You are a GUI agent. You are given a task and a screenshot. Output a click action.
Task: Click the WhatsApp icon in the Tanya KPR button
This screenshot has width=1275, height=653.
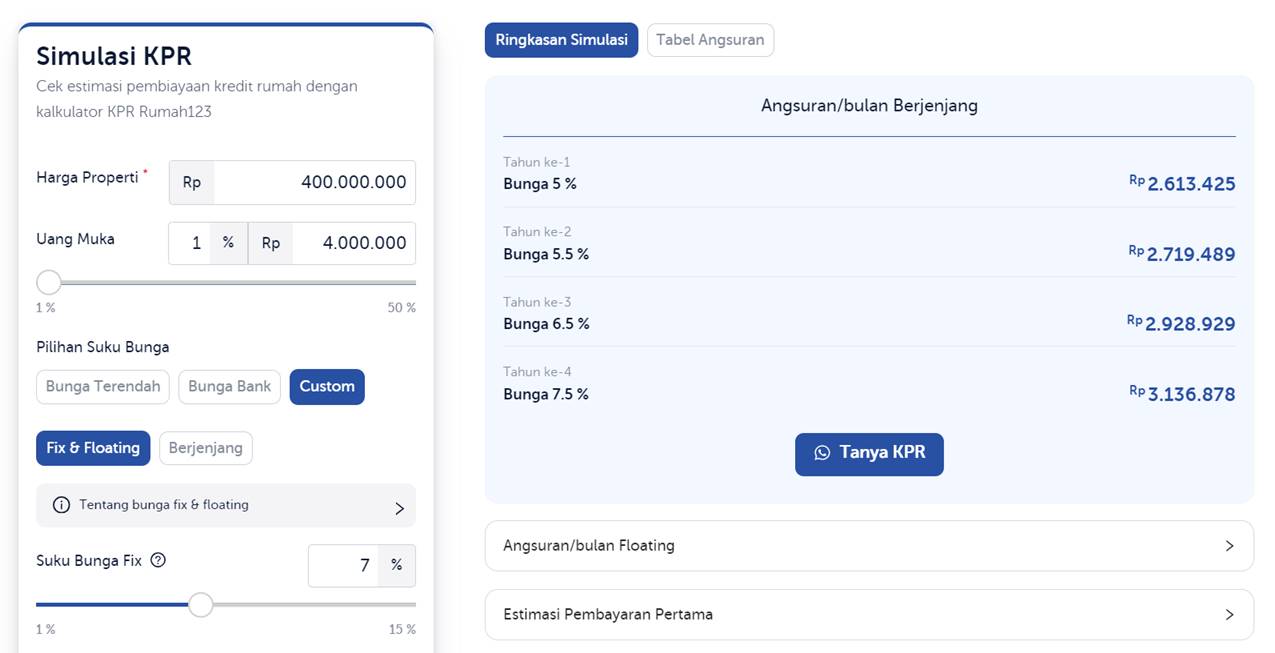(822, 453)
